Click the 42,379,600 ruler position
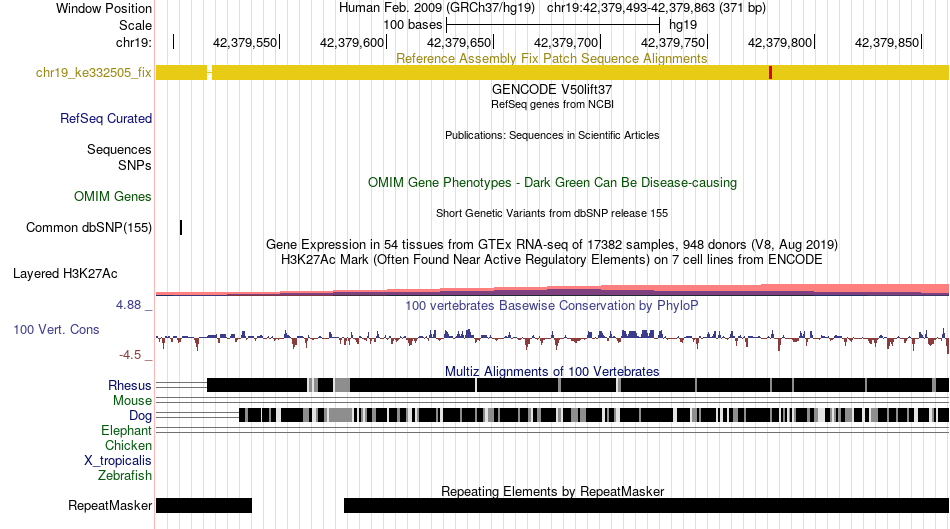This screenshot has height=529, width=950. pos(352,42)
